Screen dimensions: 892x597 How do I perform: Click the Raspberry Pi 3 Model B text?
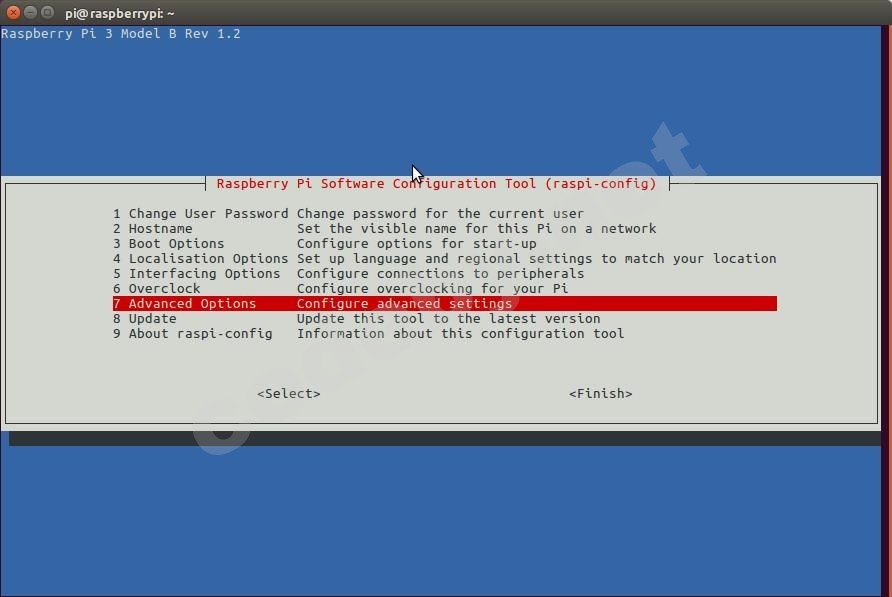[x=121, y=34]
